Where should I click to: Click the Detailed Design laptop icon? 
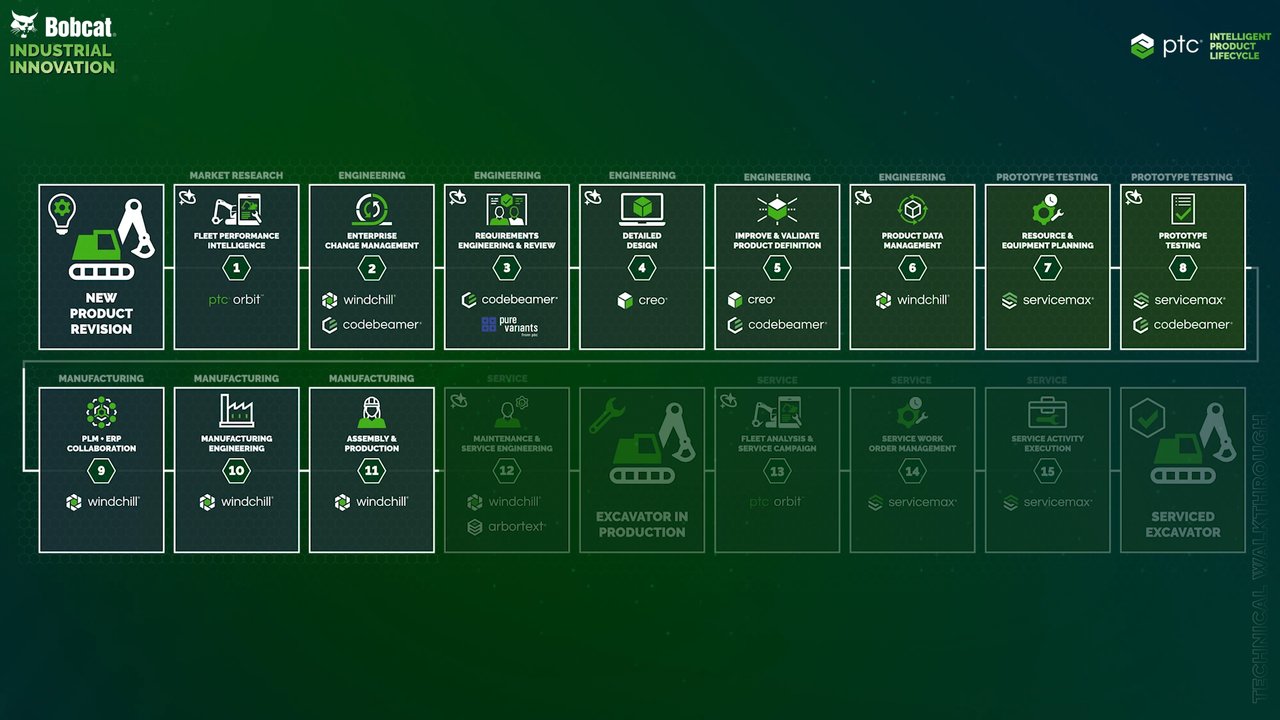click(642, 209)
